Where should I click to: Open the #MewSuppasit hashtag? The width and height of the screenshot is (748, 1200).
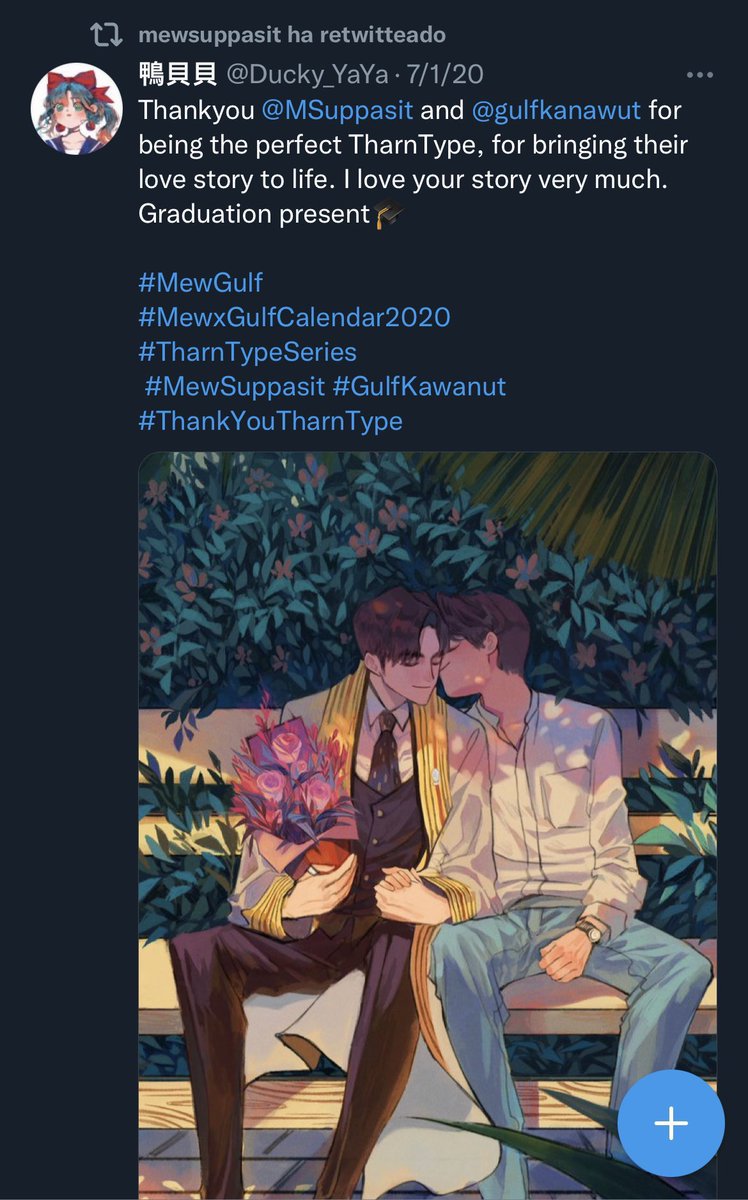coord(235,386)
